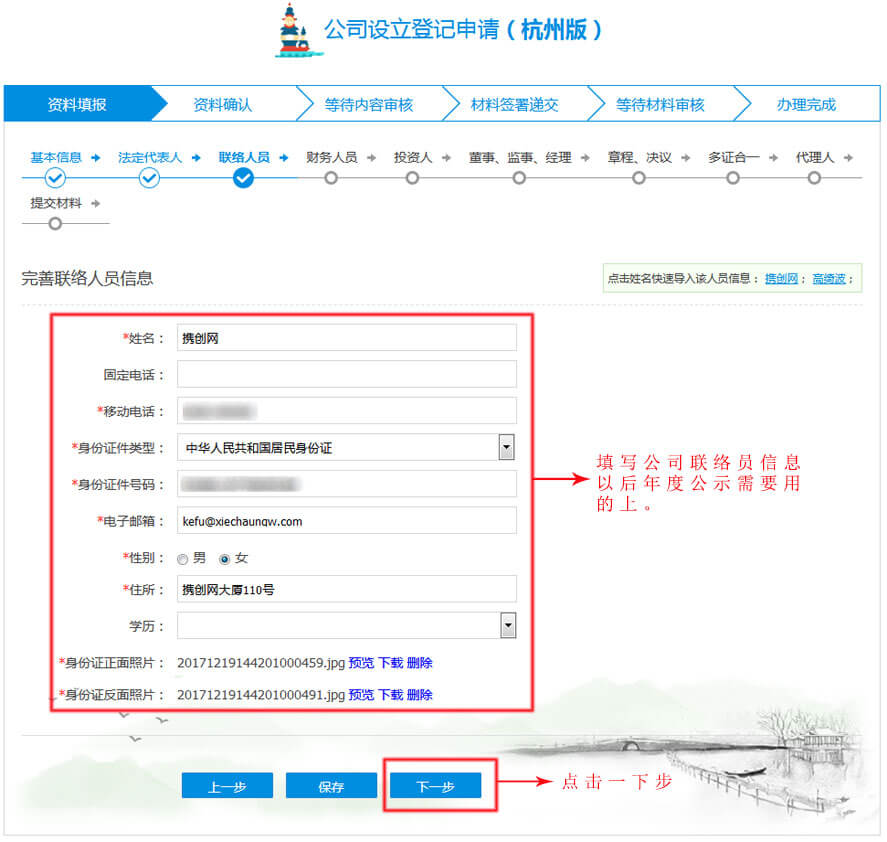Switch to the 资料确认 stage tab
Screen dimensions: 887x842
[x=224, y=103]
